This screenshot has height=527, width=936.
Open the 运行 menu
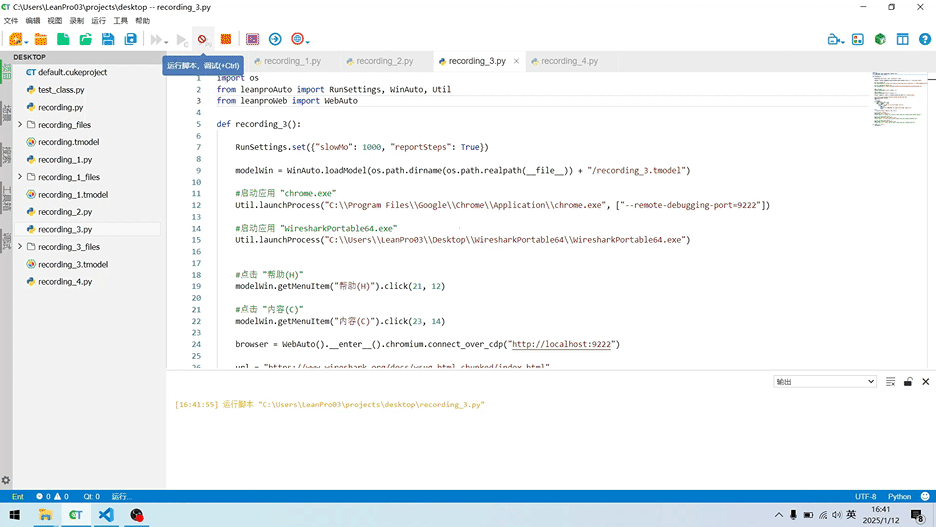pos(98,21)
